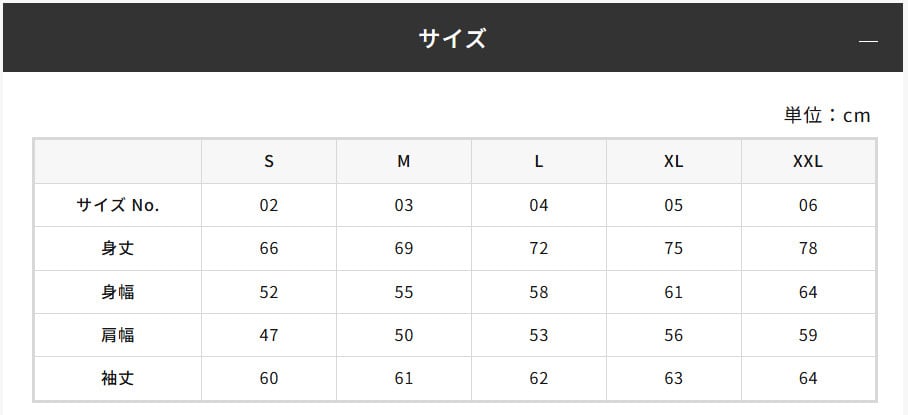Select the M column header
This screenshot has height=415, width=908.
click(404, 161)
